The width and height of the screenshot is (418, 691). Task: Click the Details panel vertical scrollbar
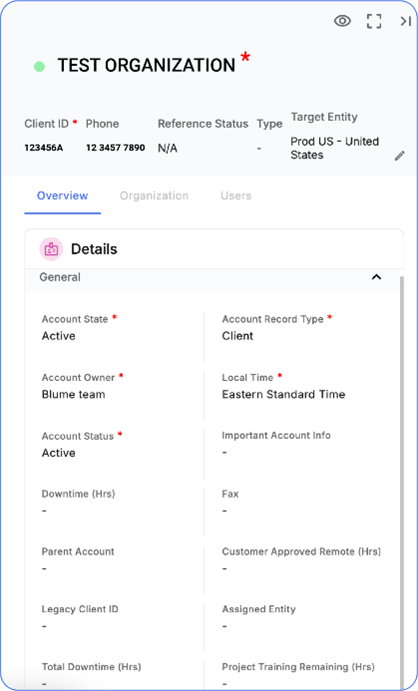[x=401, y=480]
